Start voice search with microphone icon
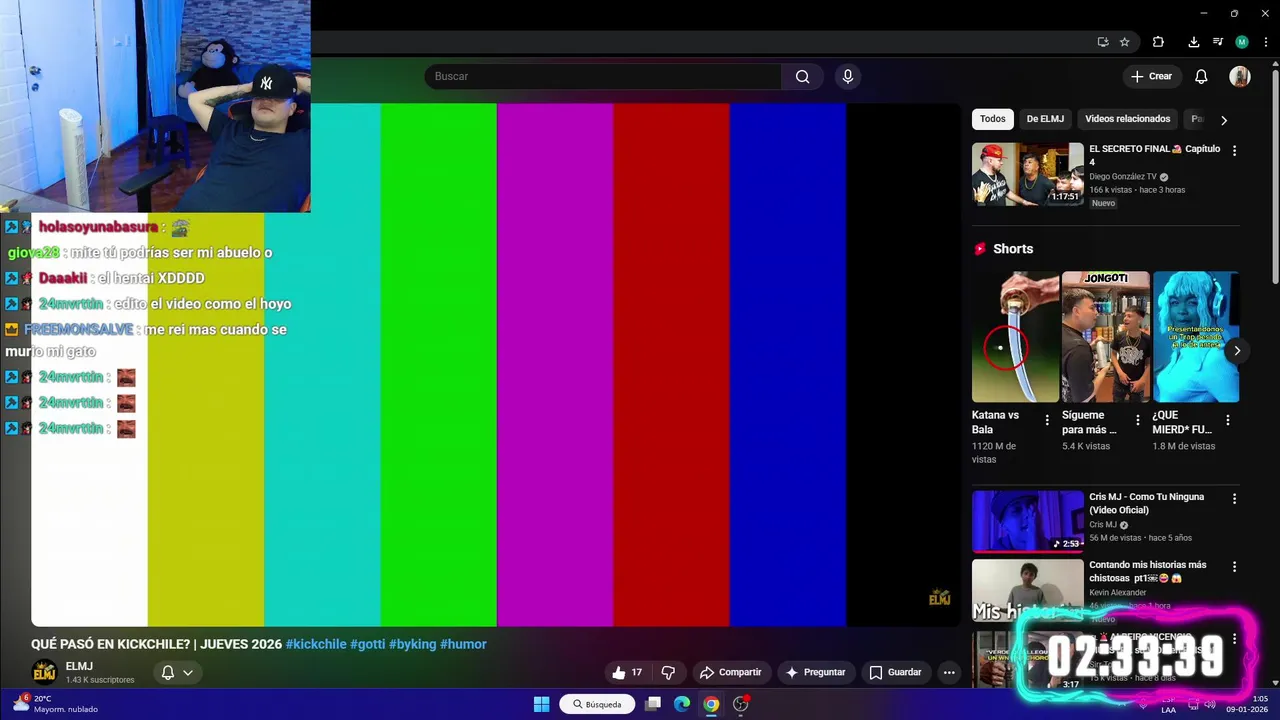1280x720 pixels. [848, 76]
